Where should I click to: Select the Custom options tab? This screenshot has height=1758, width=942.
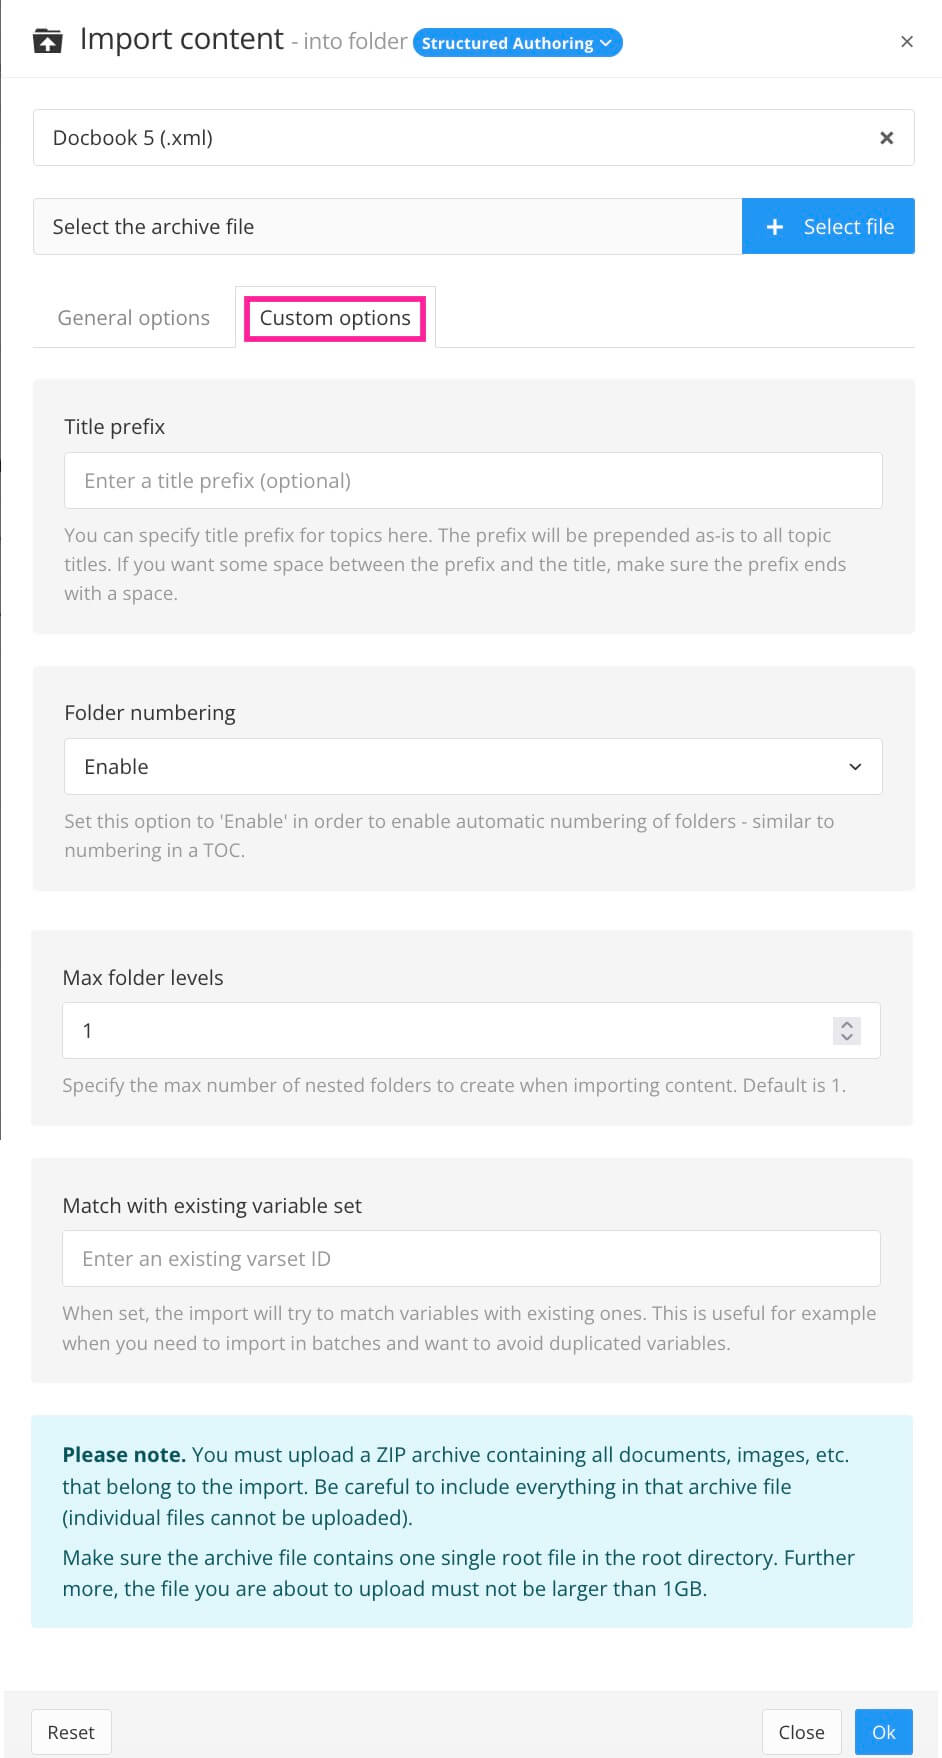click(x=335, y=318)
